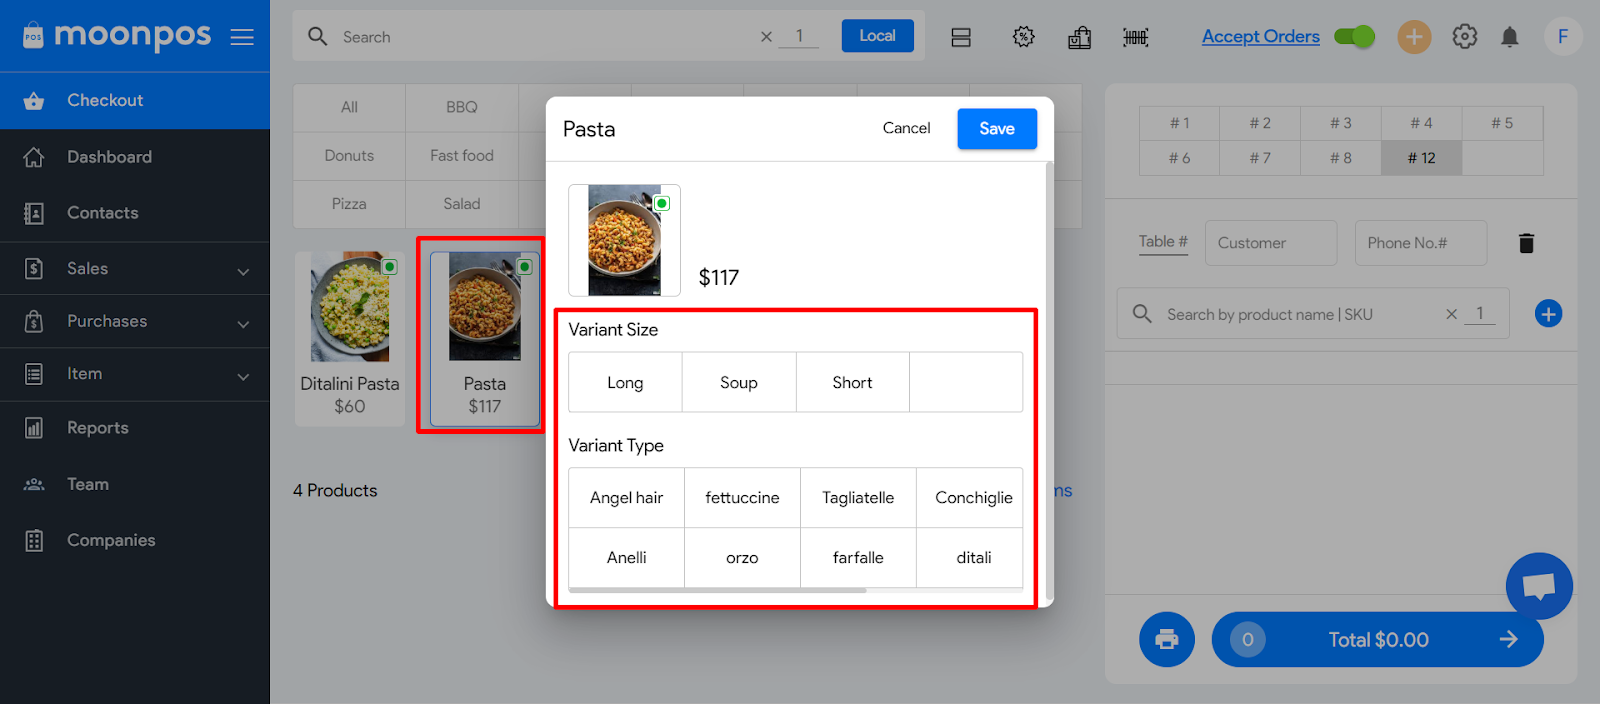Open the discount percent icon
The image size is (1600, 704).
tap(1023, 37)
